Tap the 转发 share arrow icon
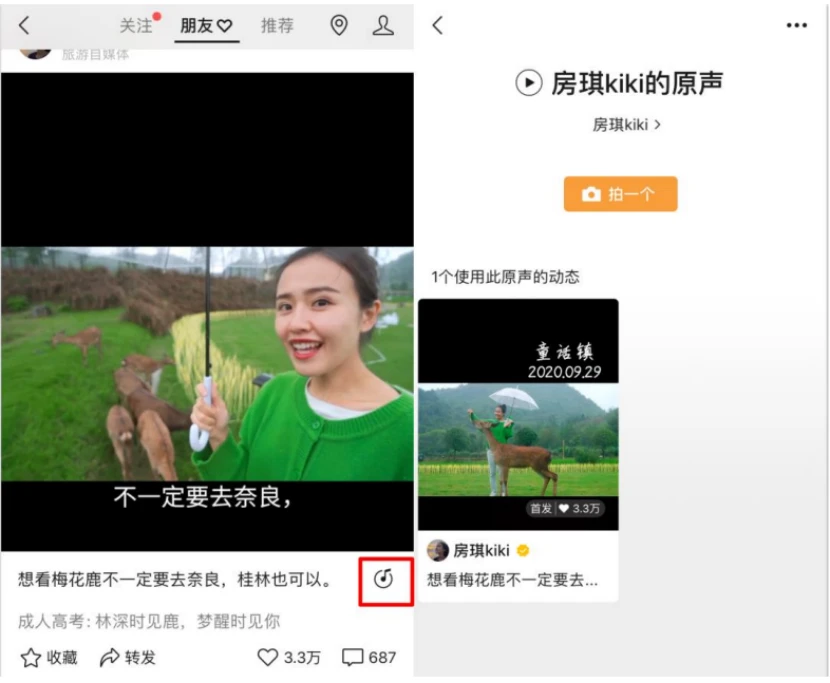Screen dimensions: 830x683 click(110, 657)
